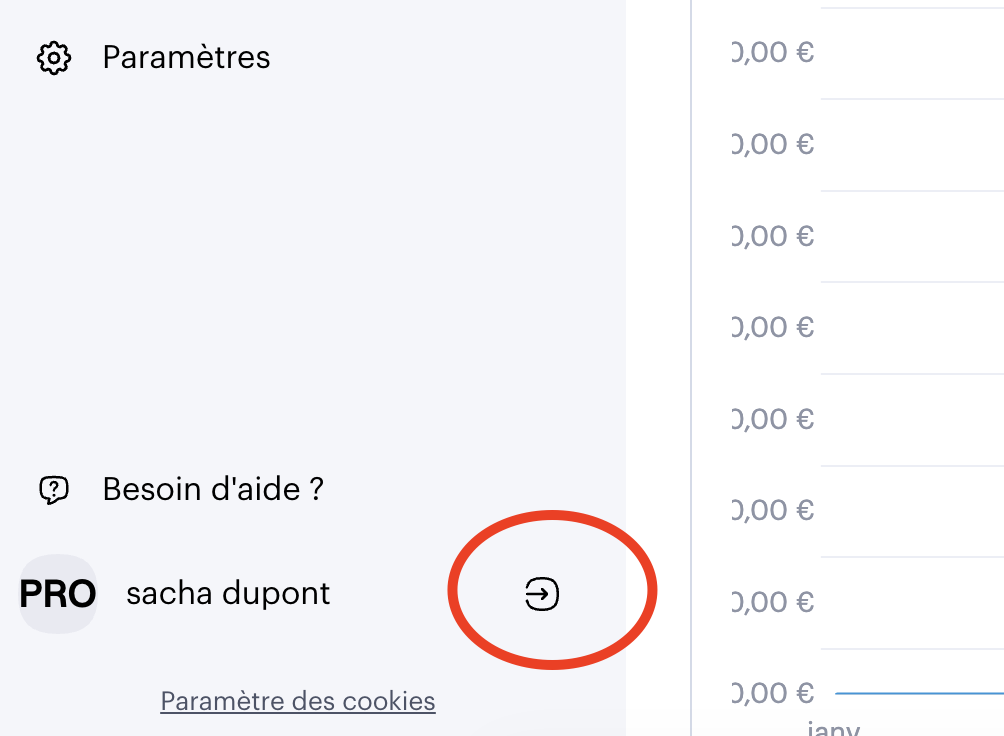The width and height of the screenshot is (1004, 736).
Task: Open the Paramètre des cookies link
Action: pyautogui.click(x=298, y=701)
